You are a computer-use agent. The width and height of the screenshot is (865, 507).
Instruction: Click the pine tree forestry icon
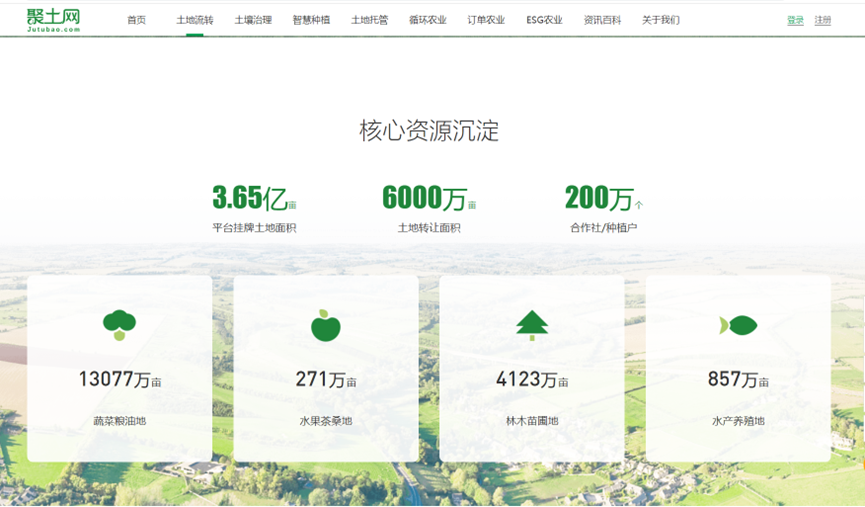tap(532, 325)
